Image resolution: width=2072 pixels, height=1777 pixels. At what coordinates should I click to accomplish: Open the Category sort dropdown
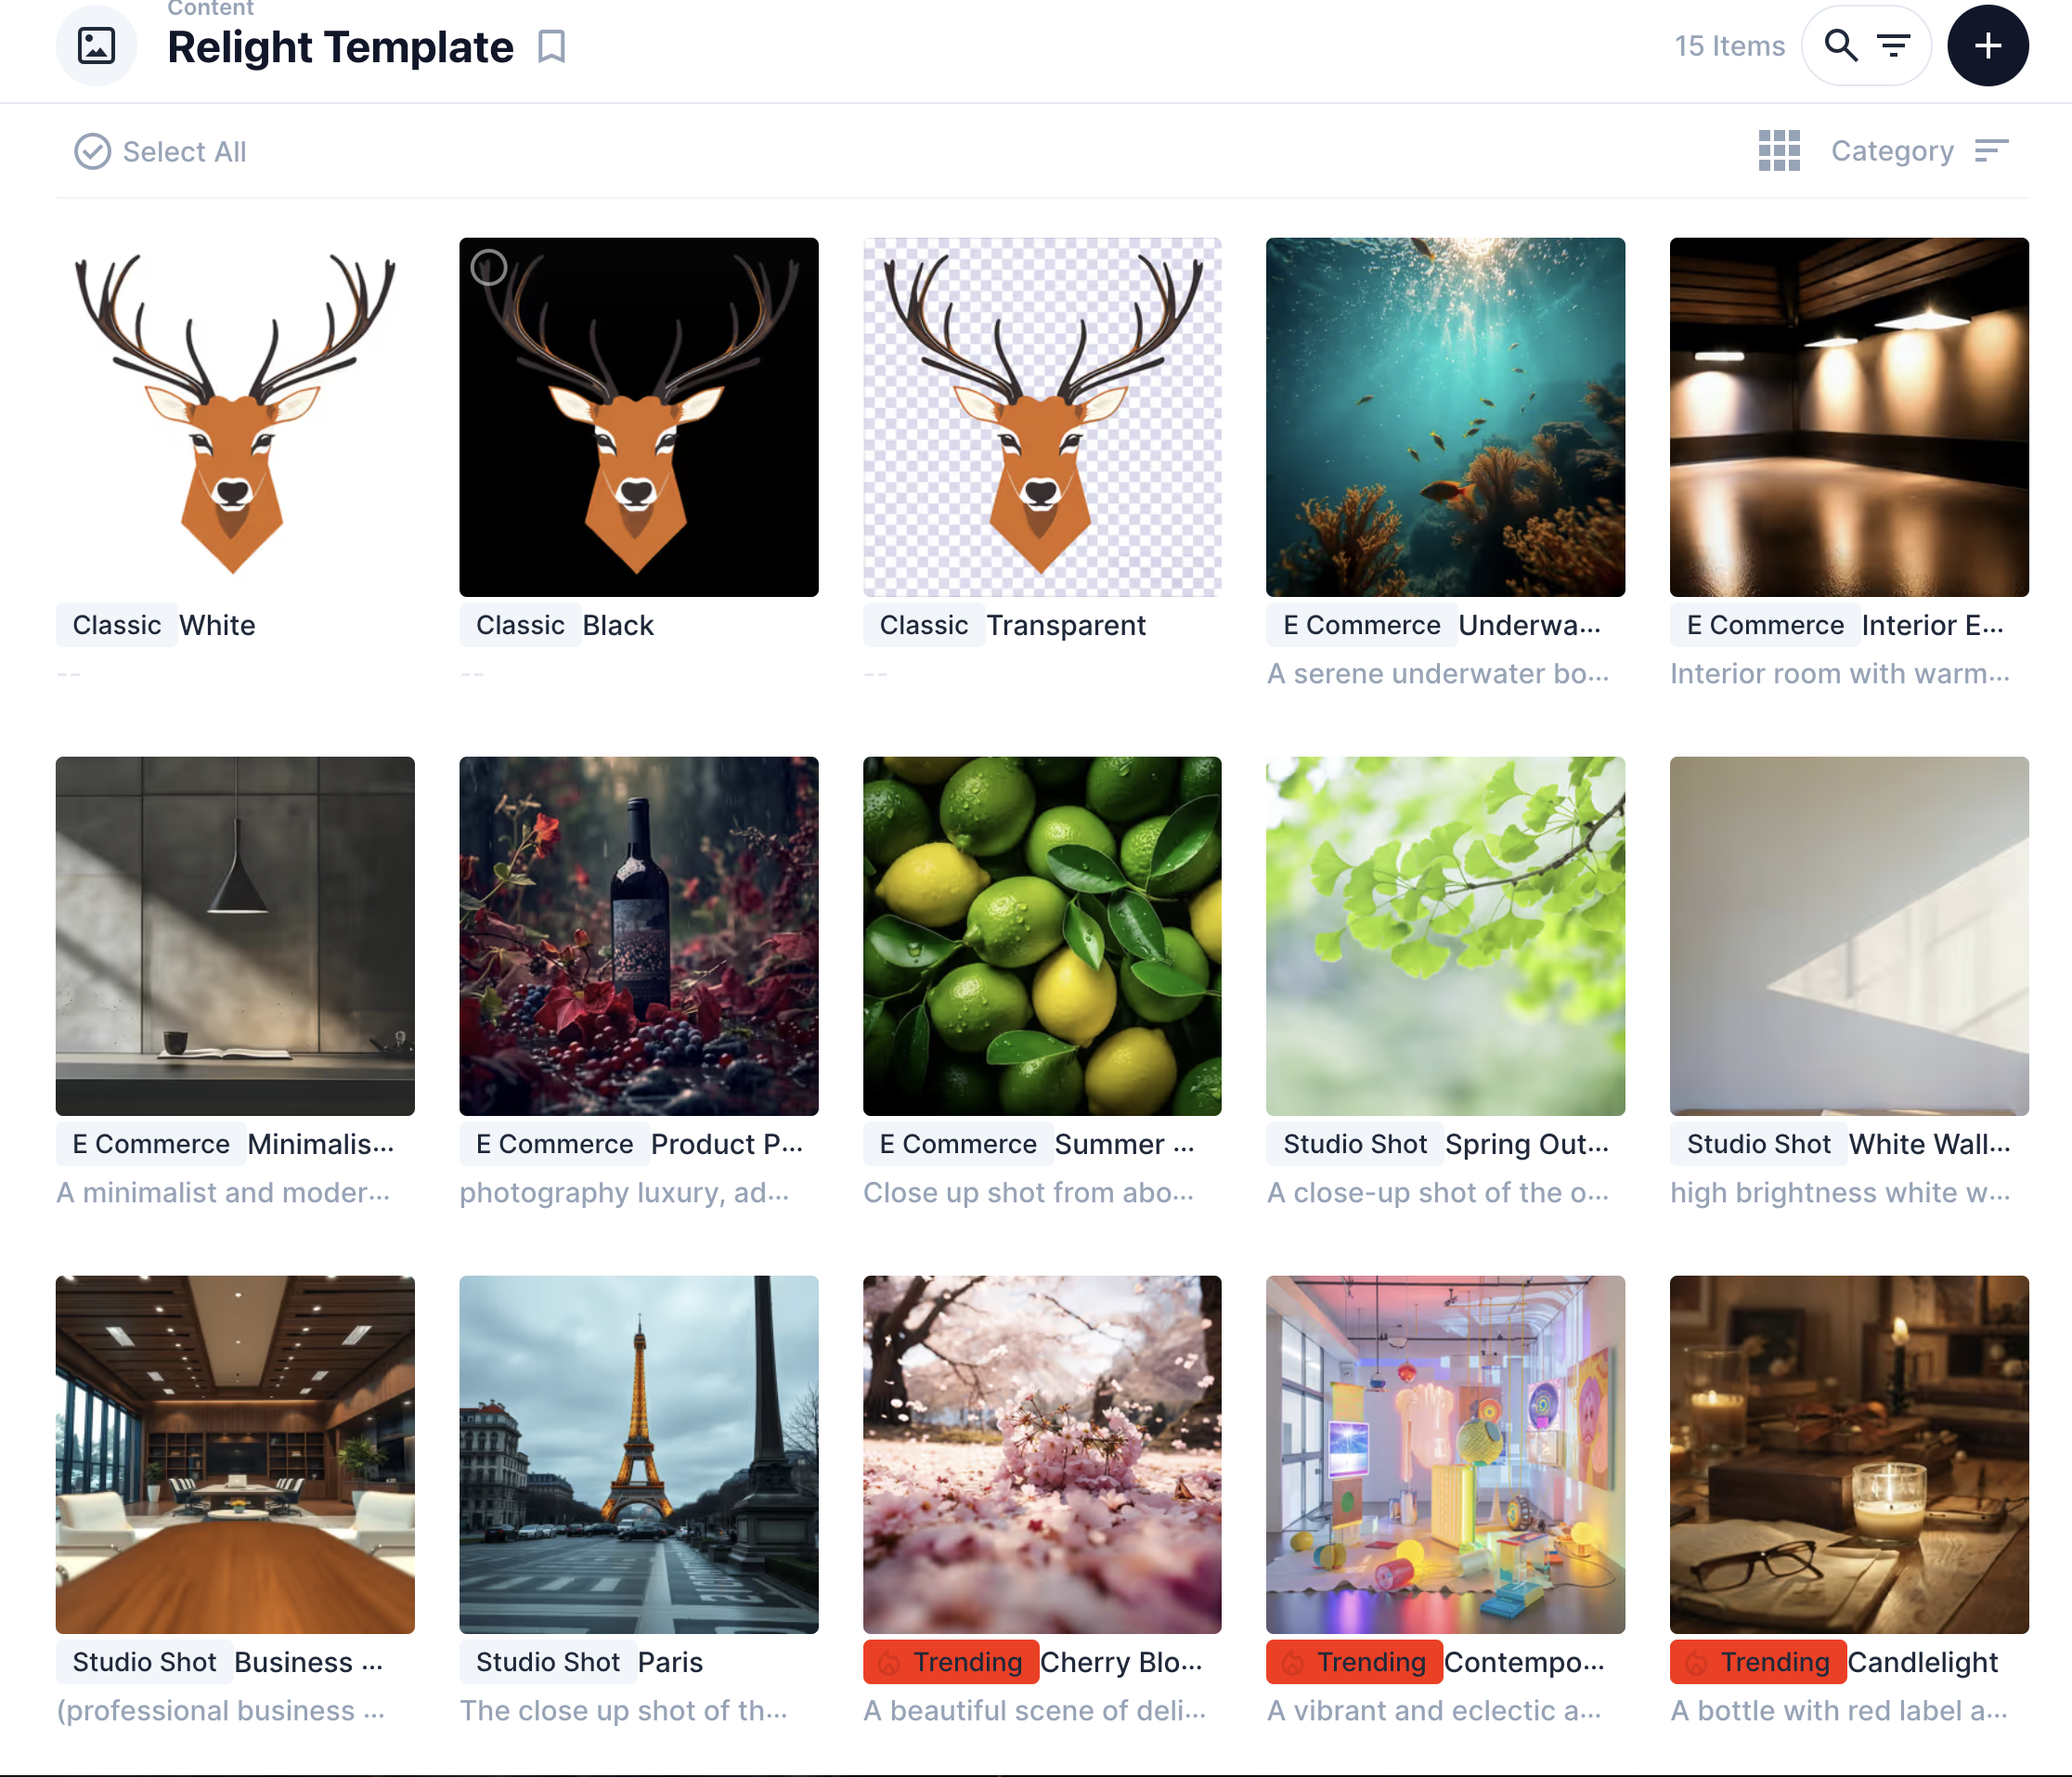(x=1891, y=151)
